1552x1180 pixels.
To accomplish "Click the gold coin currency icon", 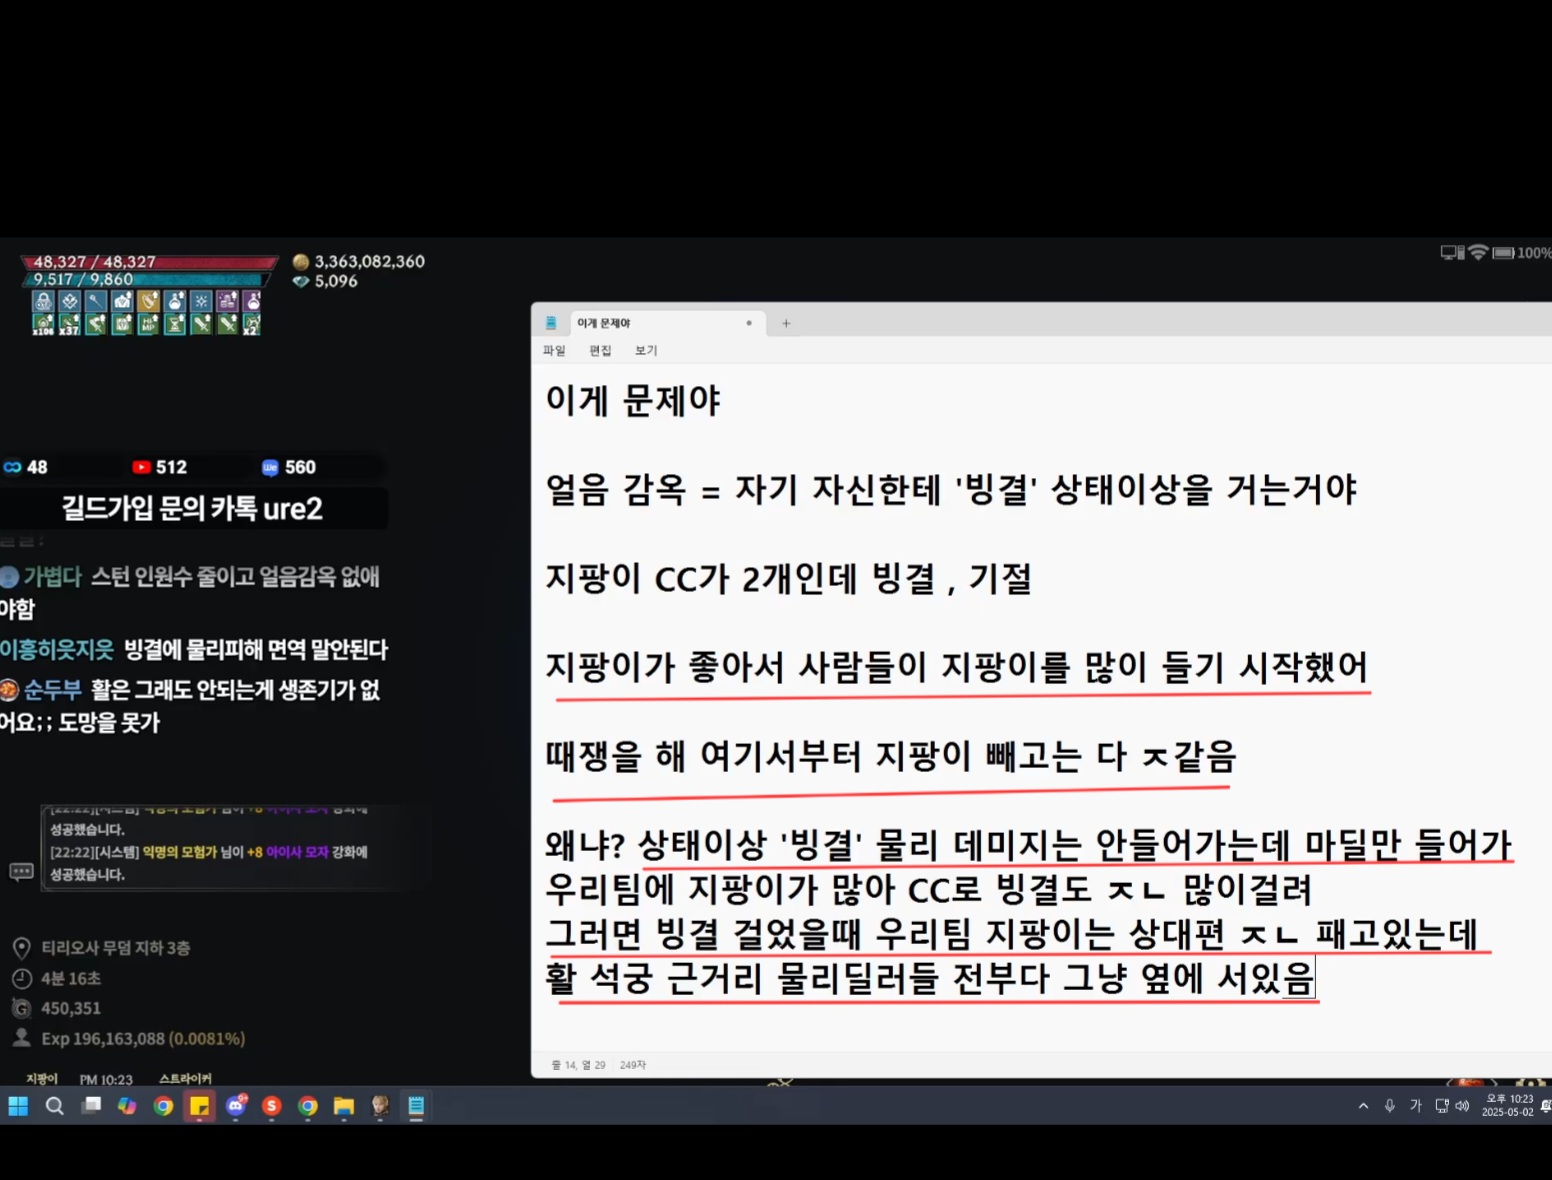I will point(300,262).
